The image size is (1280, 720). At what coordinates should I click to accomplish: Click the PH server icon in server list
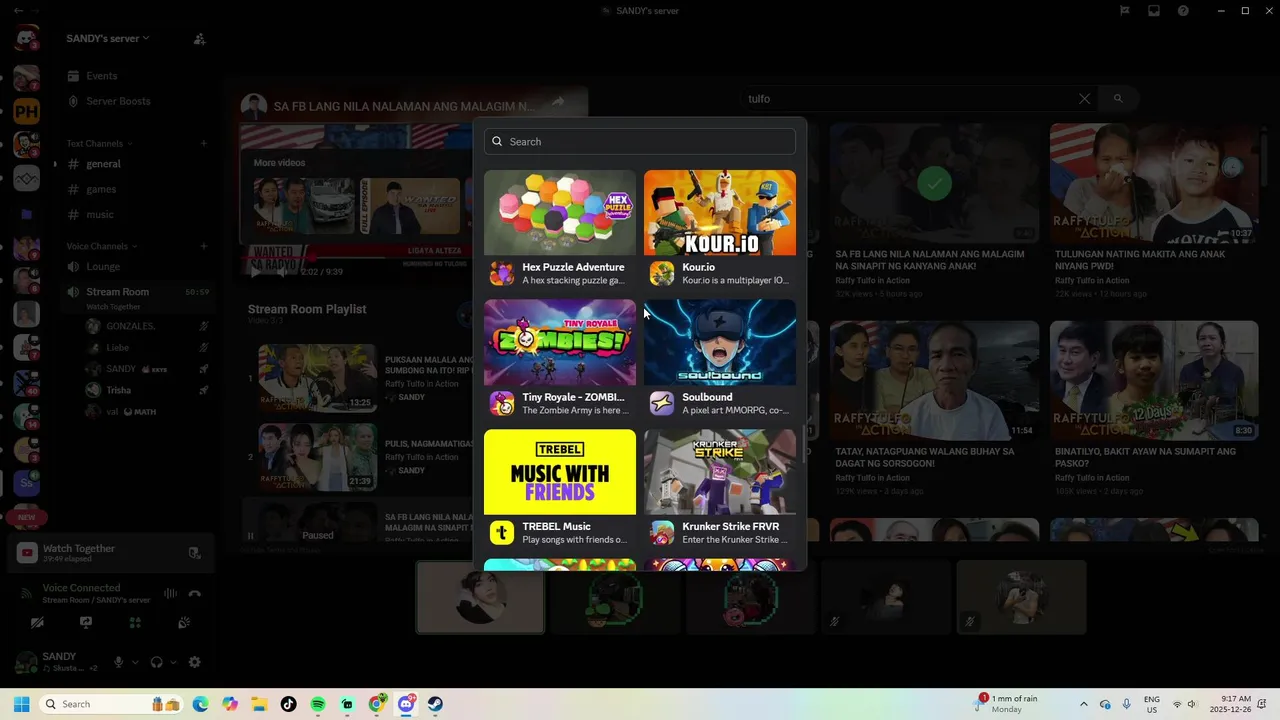pyautogui.click(x=26, y=111)
